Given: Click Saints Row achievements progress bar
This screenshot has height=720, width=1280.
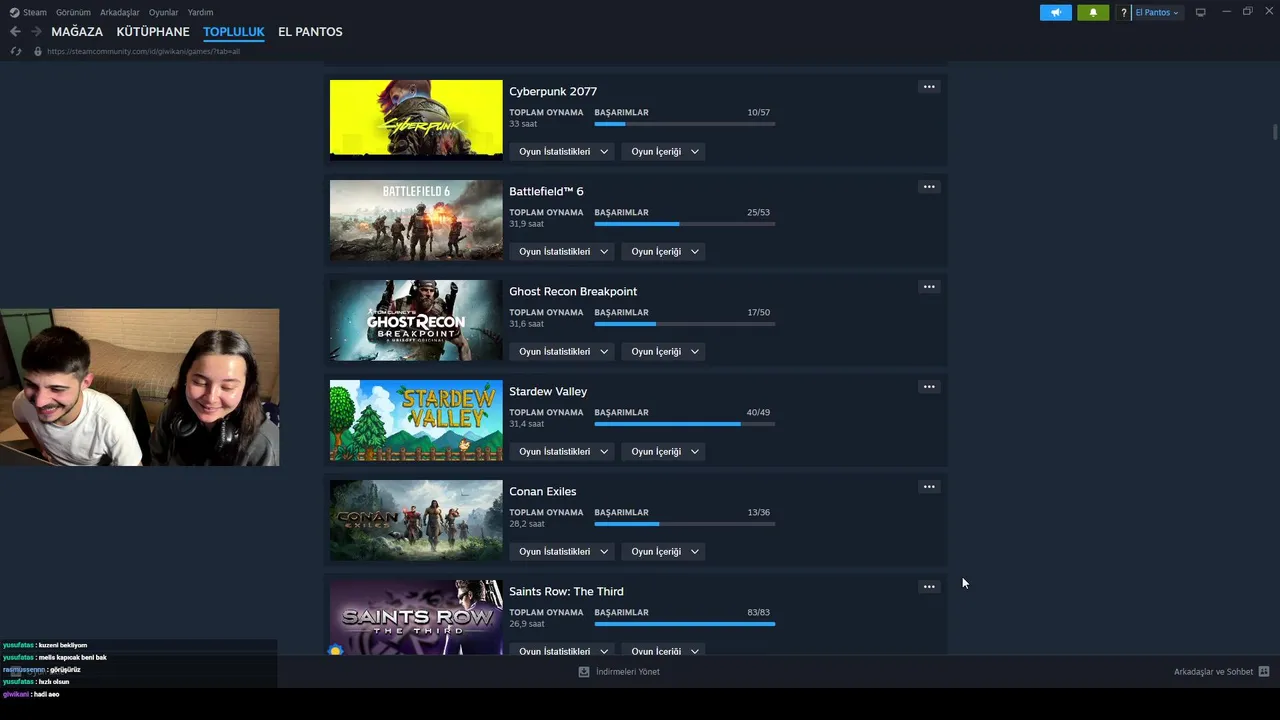Looking at the screenshot, I should click(684, 624).
